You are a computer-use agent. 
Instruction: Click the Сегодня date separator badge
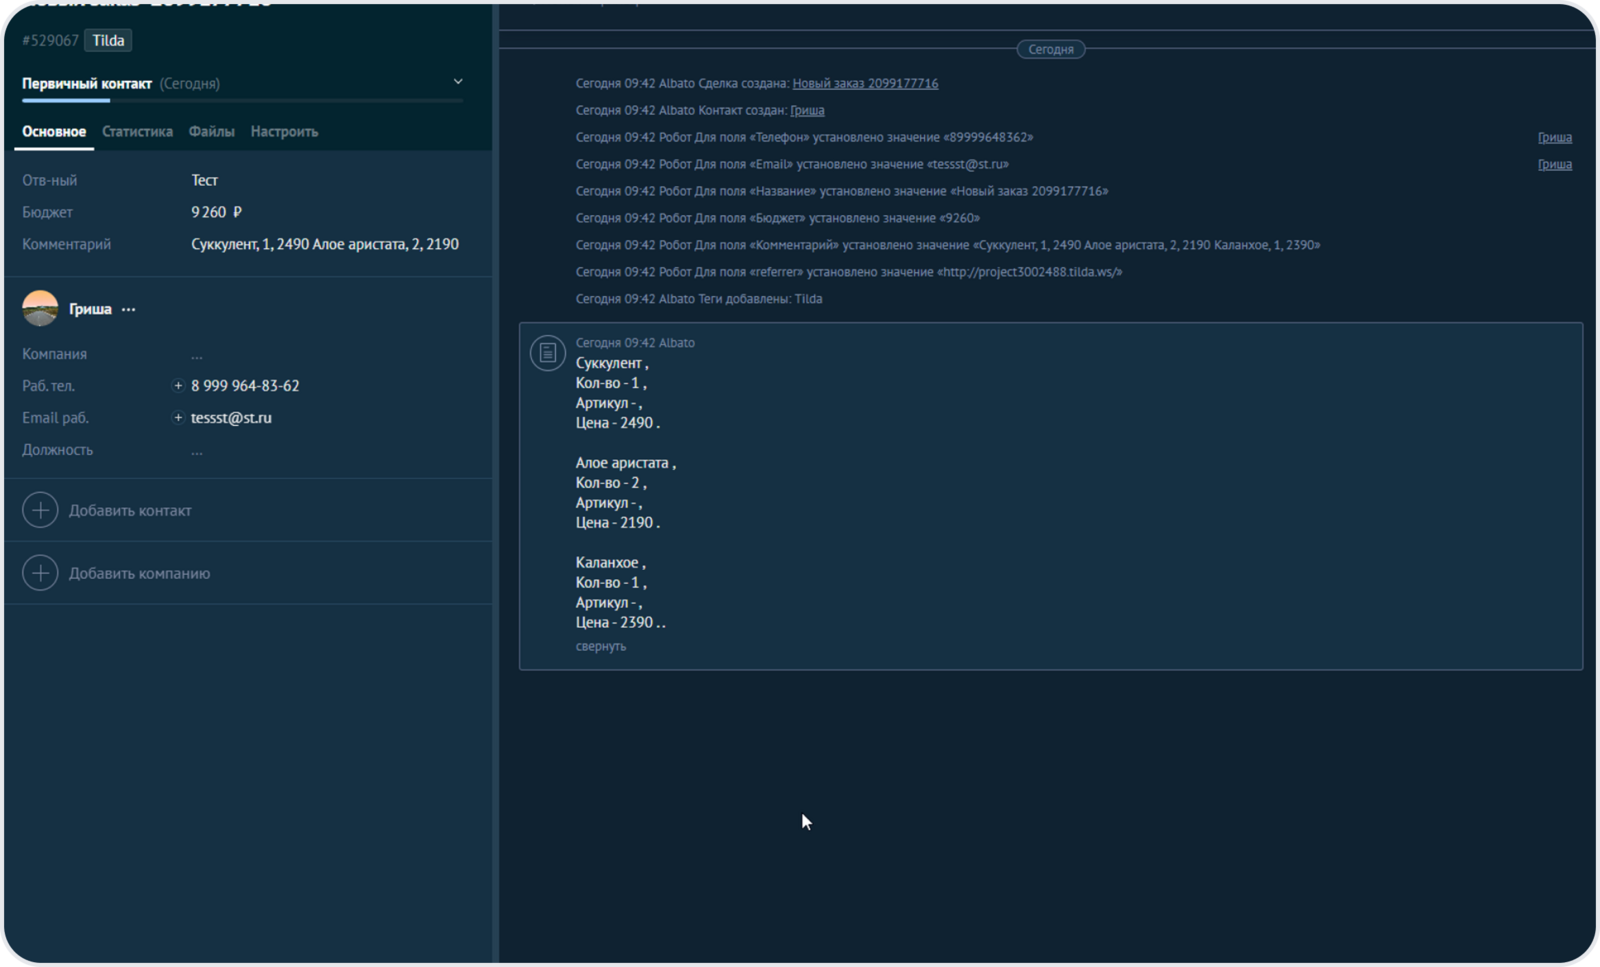tap(1050, 49)
